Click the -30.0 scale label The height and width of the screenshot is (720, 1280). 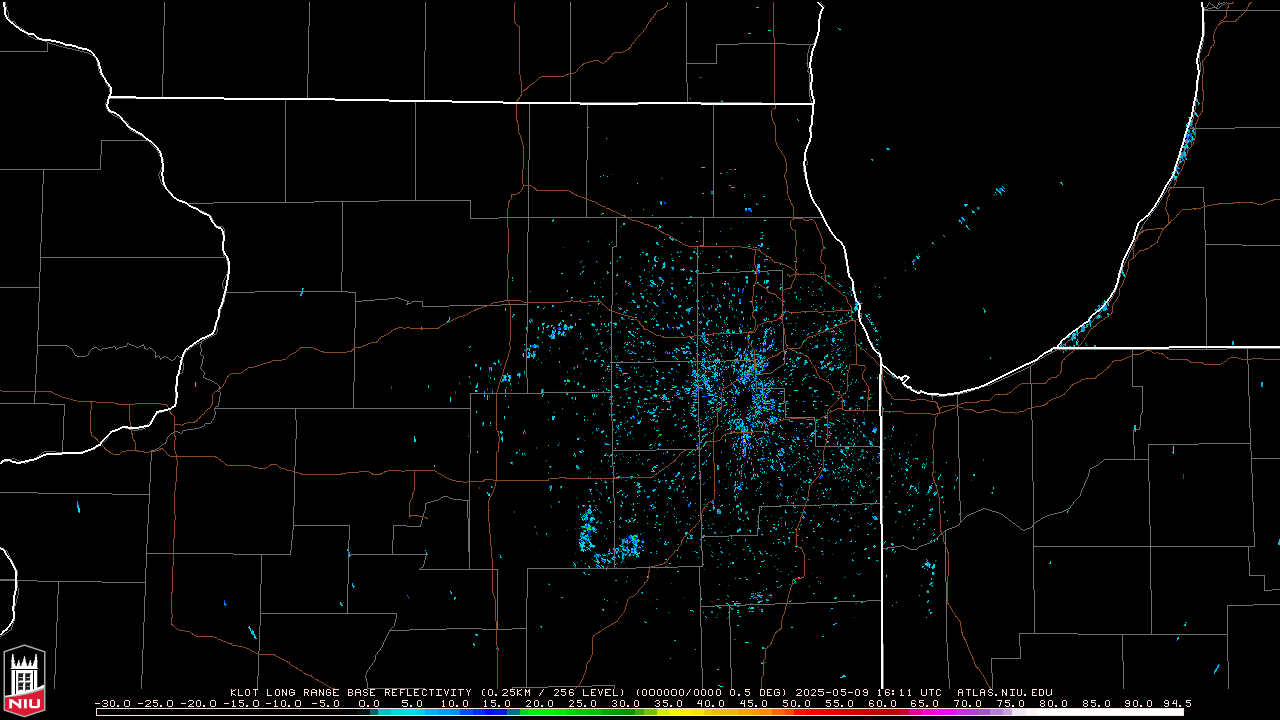113,703
